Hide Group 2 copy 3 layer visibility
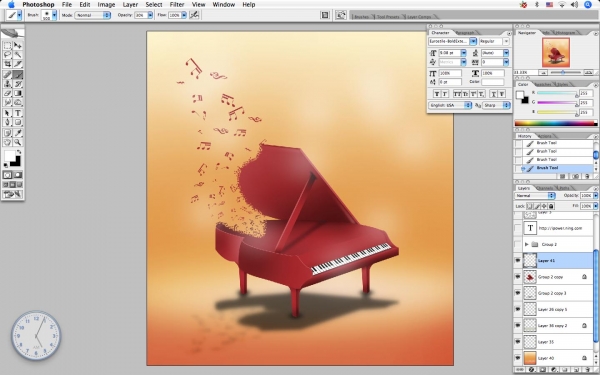The image size is (600, 375). 518,293
